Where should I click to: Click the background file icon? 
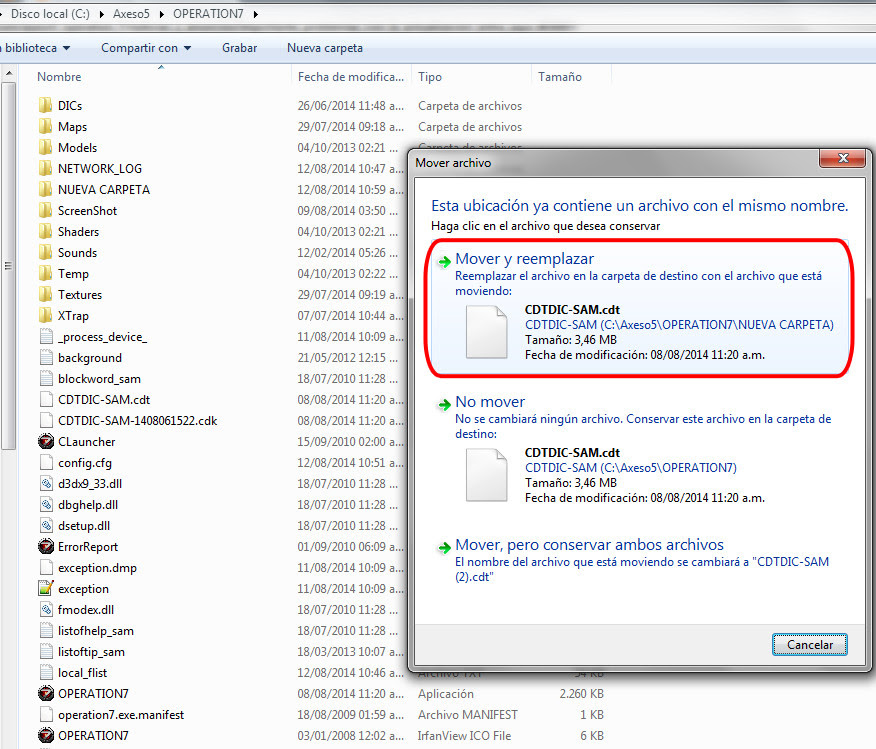click(x=46, y=357)
